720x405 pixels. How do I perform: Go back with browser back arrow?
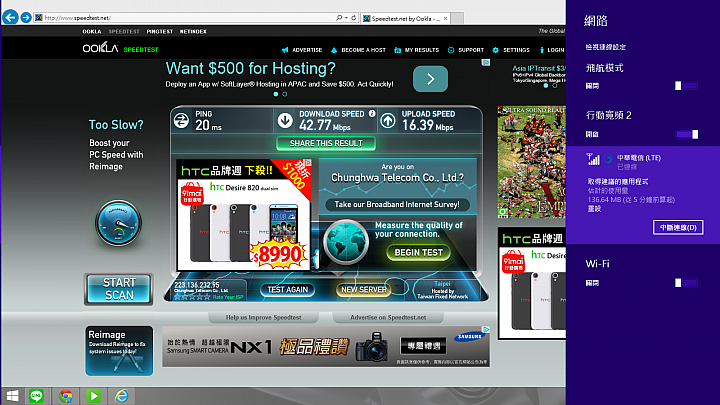(10, 17)
